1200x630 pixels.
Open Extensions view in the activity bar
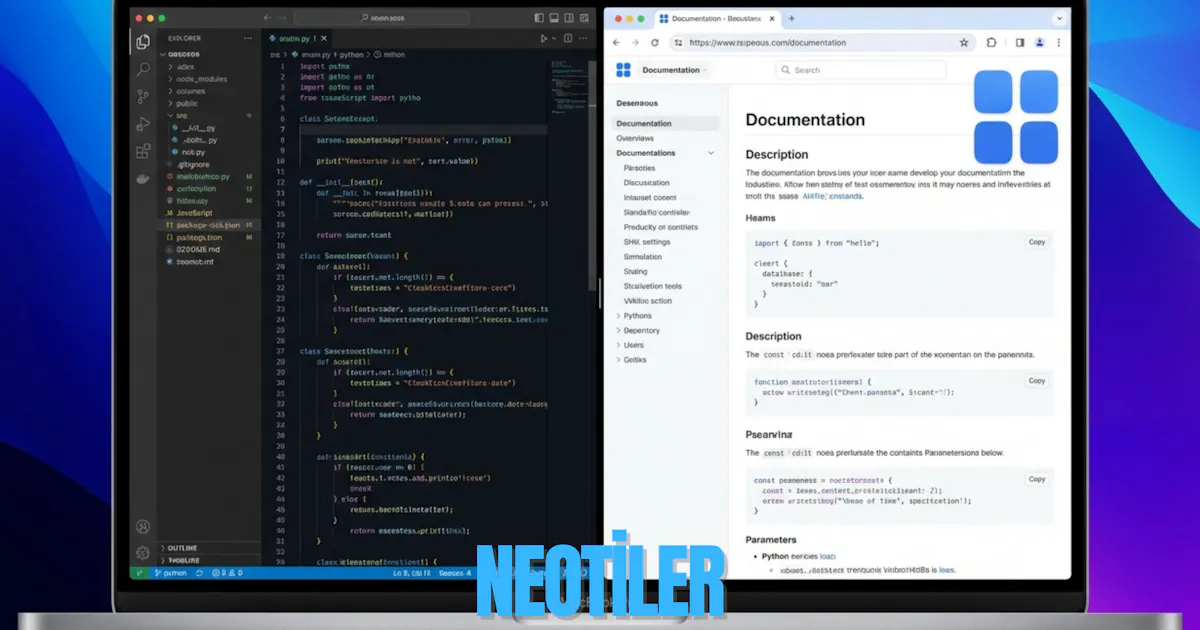pos(143,152)
